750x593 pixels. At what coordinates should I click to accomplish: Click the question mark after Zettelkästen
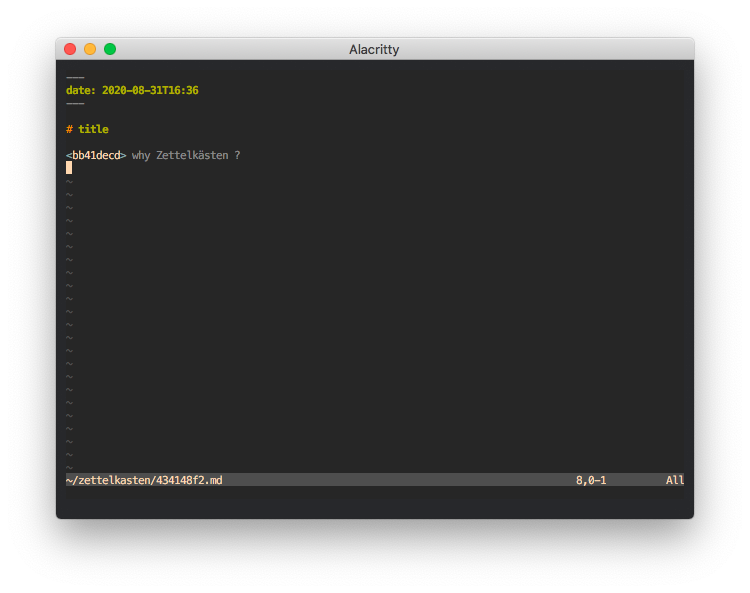(x=237, y=155)
